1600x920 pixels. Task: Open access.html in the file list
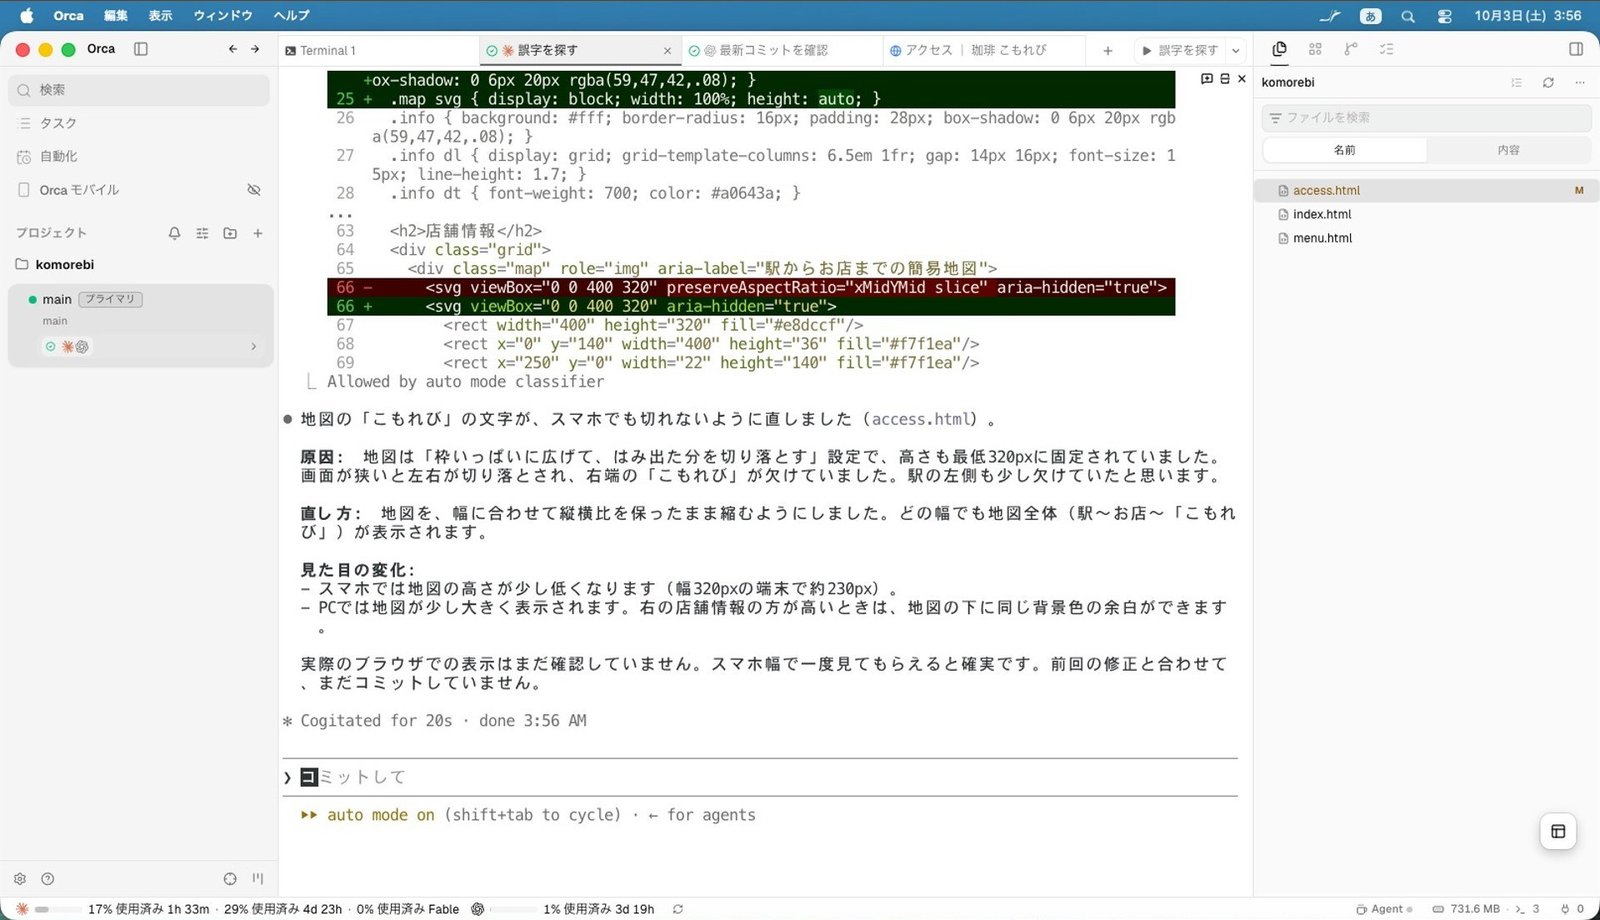click(x=1426, y=190)
